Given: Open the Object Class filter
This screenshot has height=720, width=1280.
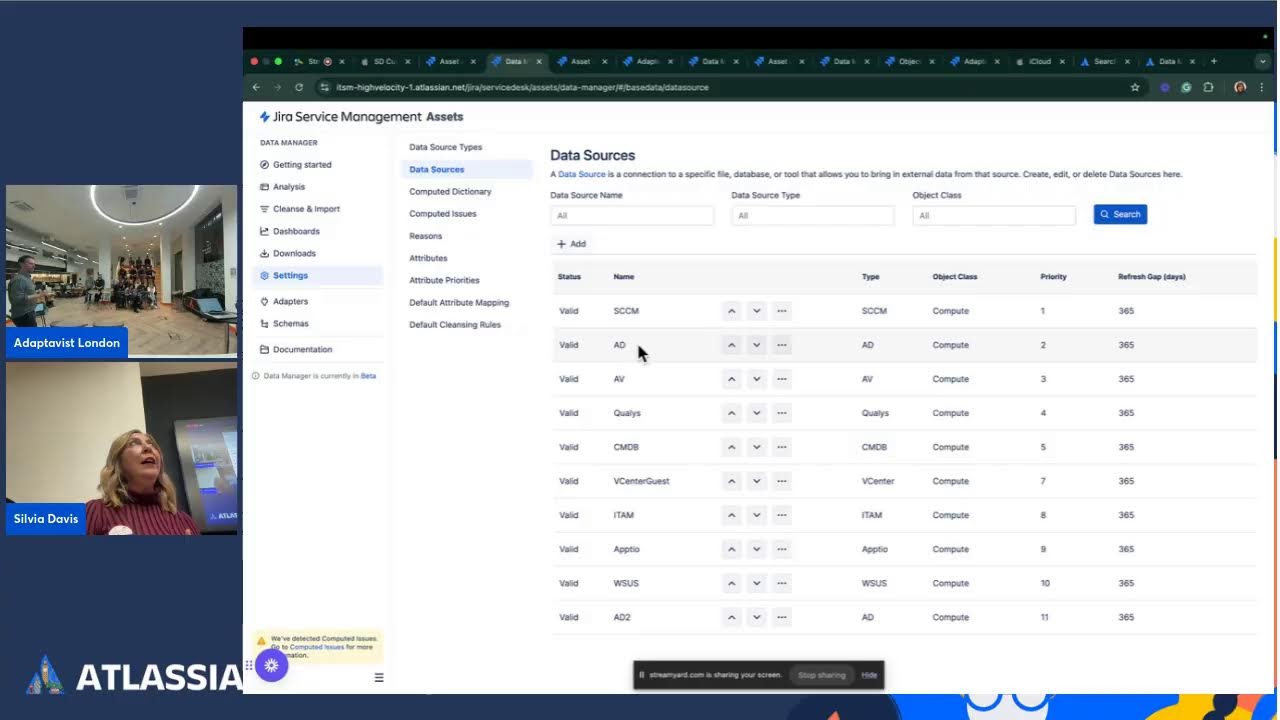Looking at the screenshot, I should (994, 215).
